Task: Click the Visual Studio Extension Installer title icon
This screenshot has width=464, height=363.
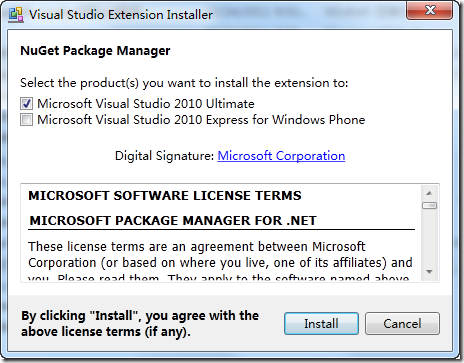Action: pos(16,15)
